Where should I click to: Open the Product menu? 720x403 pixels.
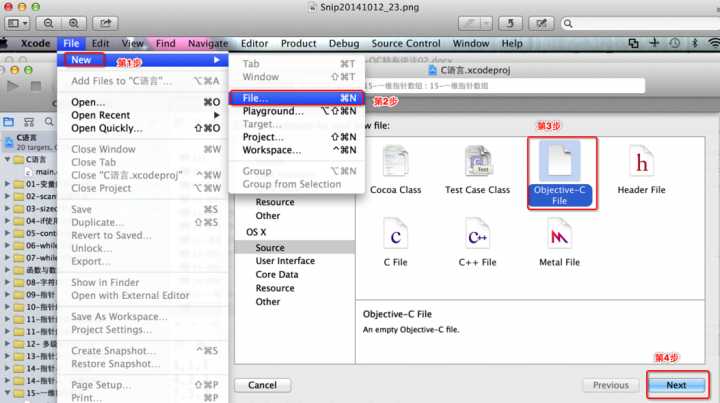click(298, 43)
